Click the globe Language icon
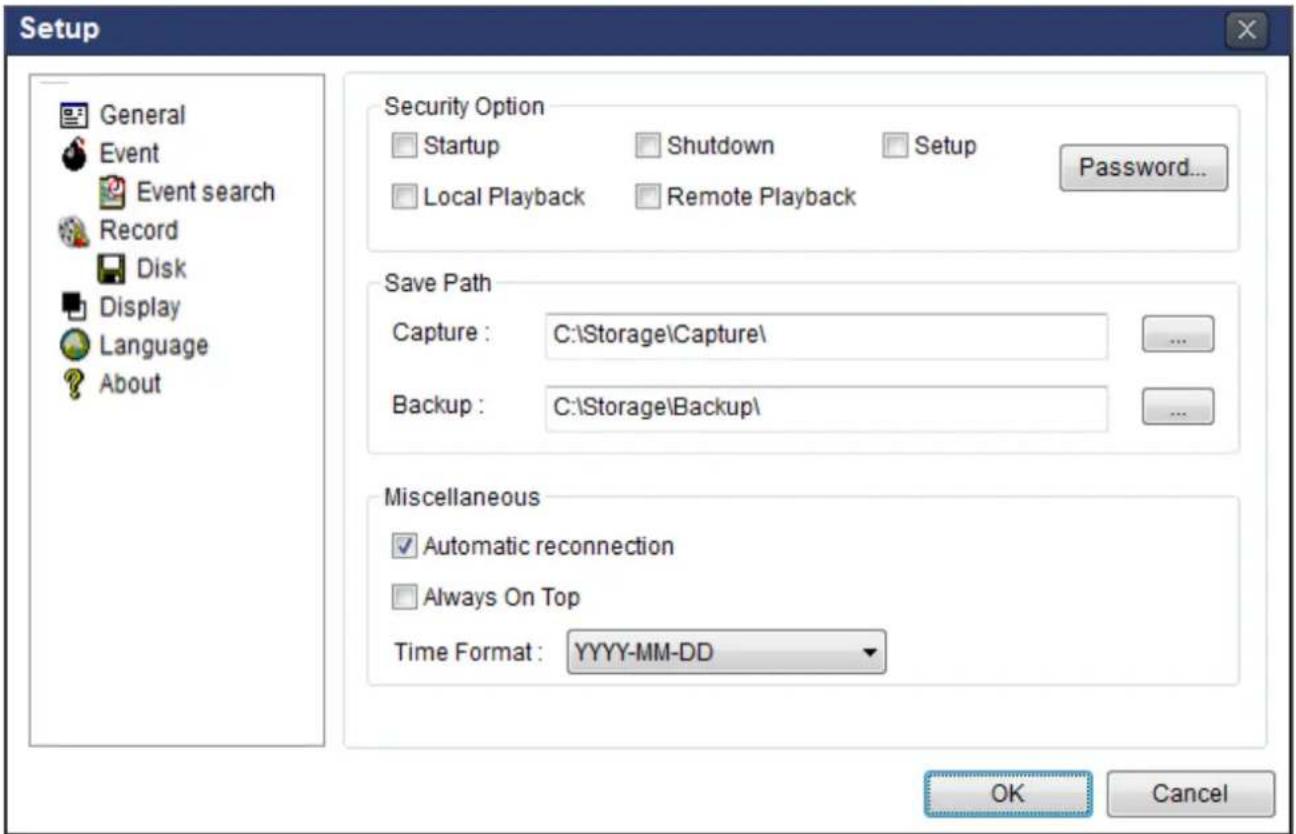The image size is (1296, 834). pyautogui.click(x=74, y=346)
